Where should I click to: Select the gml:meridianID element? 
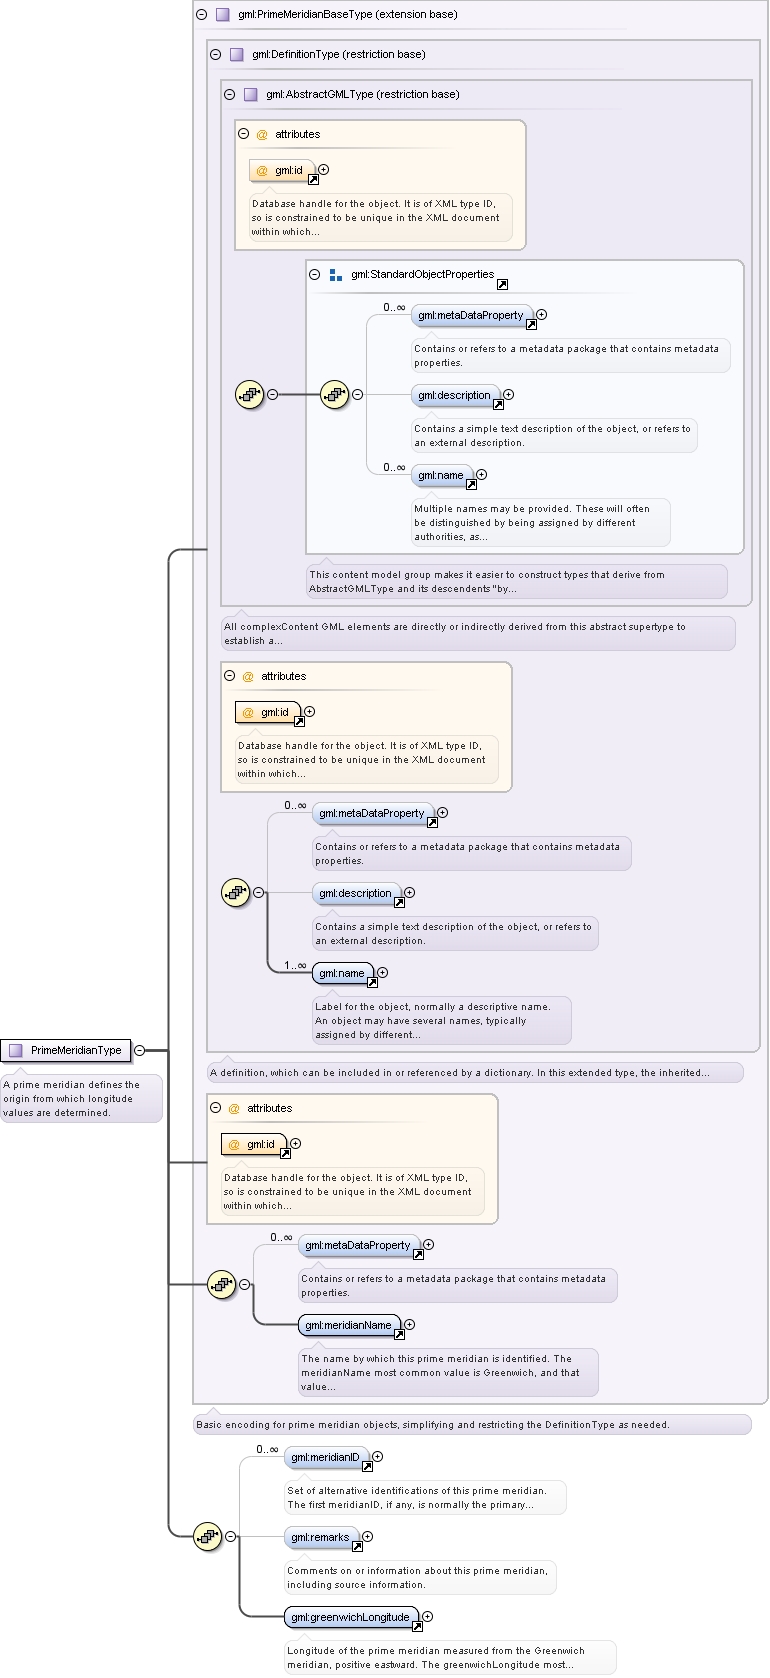(x=327, y=1457)
